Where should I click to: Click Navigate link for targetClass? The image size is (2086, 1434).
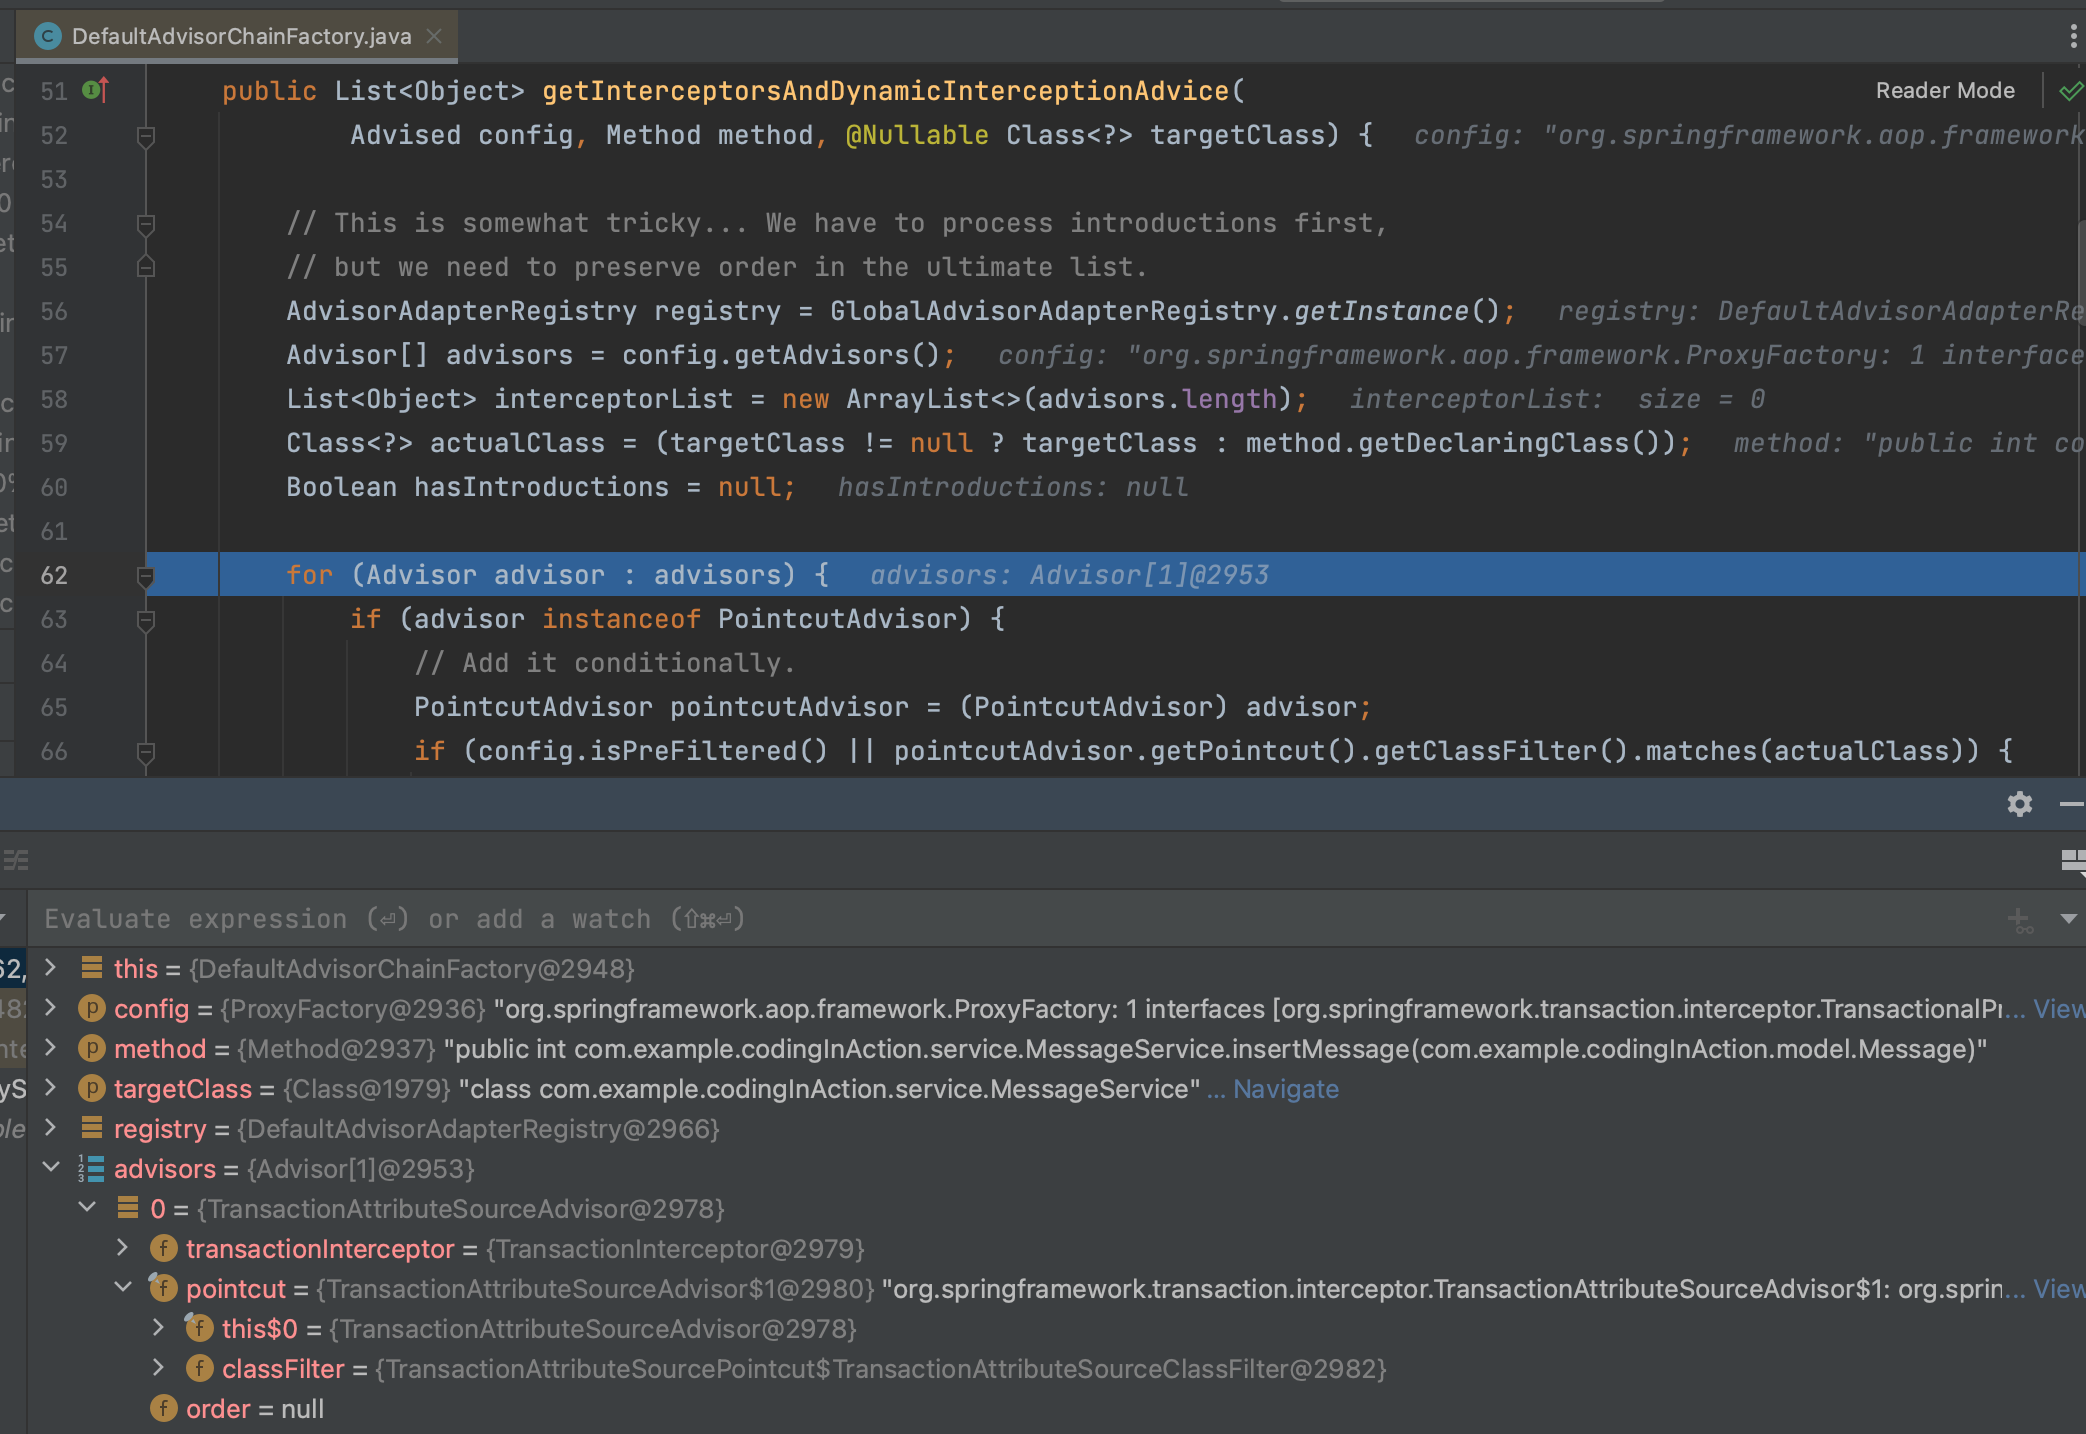pyautogui.click(x=1285, y=1089)
